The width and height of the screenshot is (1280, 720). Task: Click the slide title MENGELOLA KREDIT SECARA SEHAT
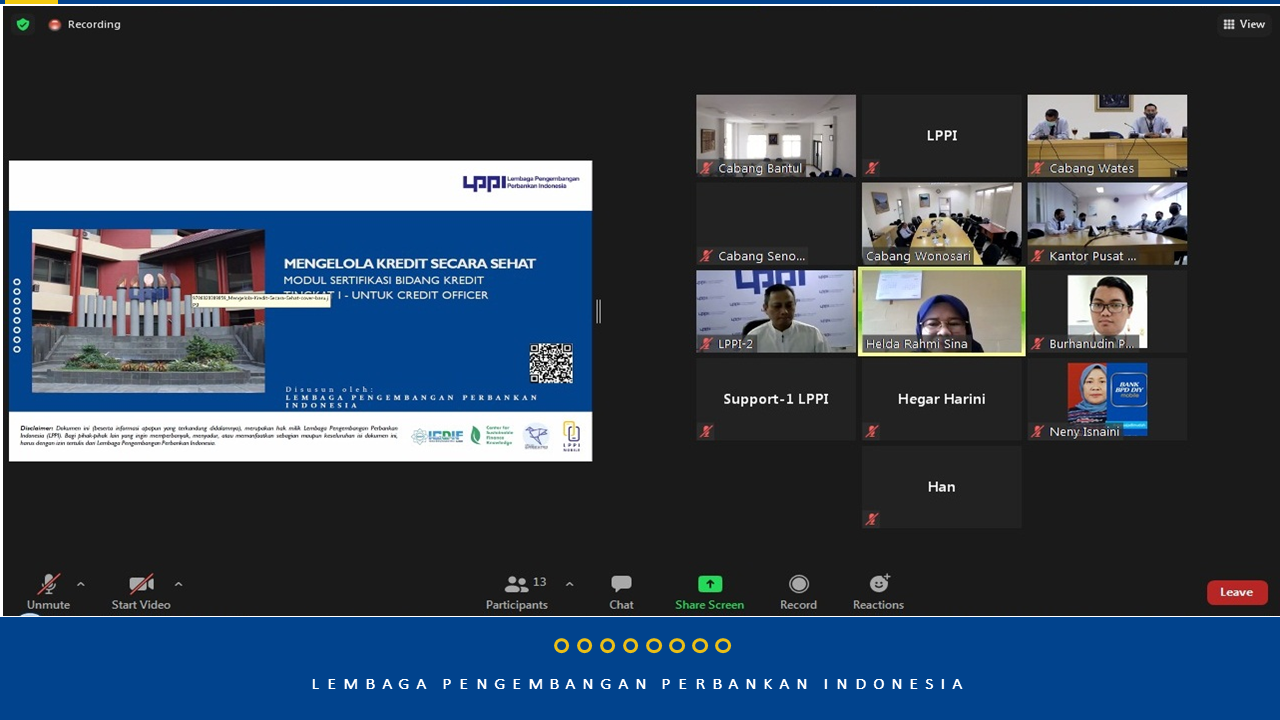click(410, 264)
